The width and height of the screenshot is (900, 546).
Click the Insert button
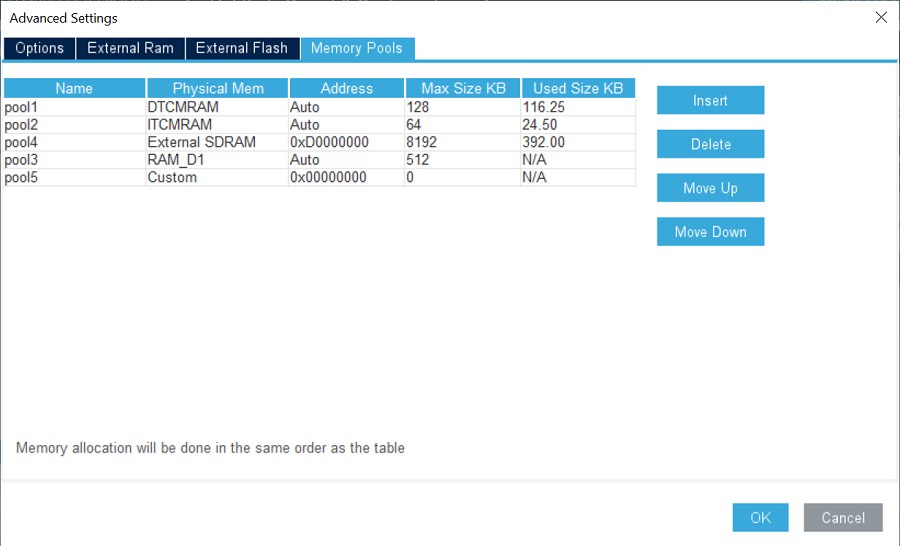(710, 100)
